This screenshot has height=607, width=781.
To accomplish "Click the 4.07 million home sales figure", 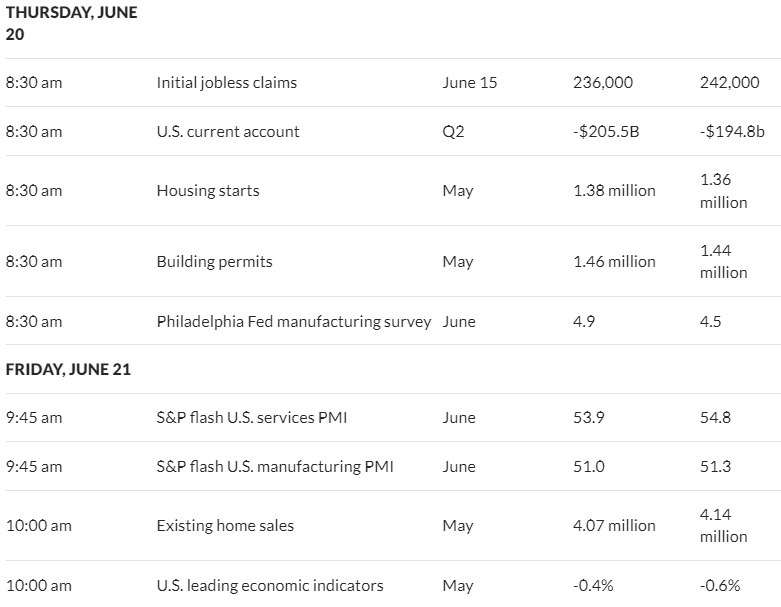I will pos(614,526).
